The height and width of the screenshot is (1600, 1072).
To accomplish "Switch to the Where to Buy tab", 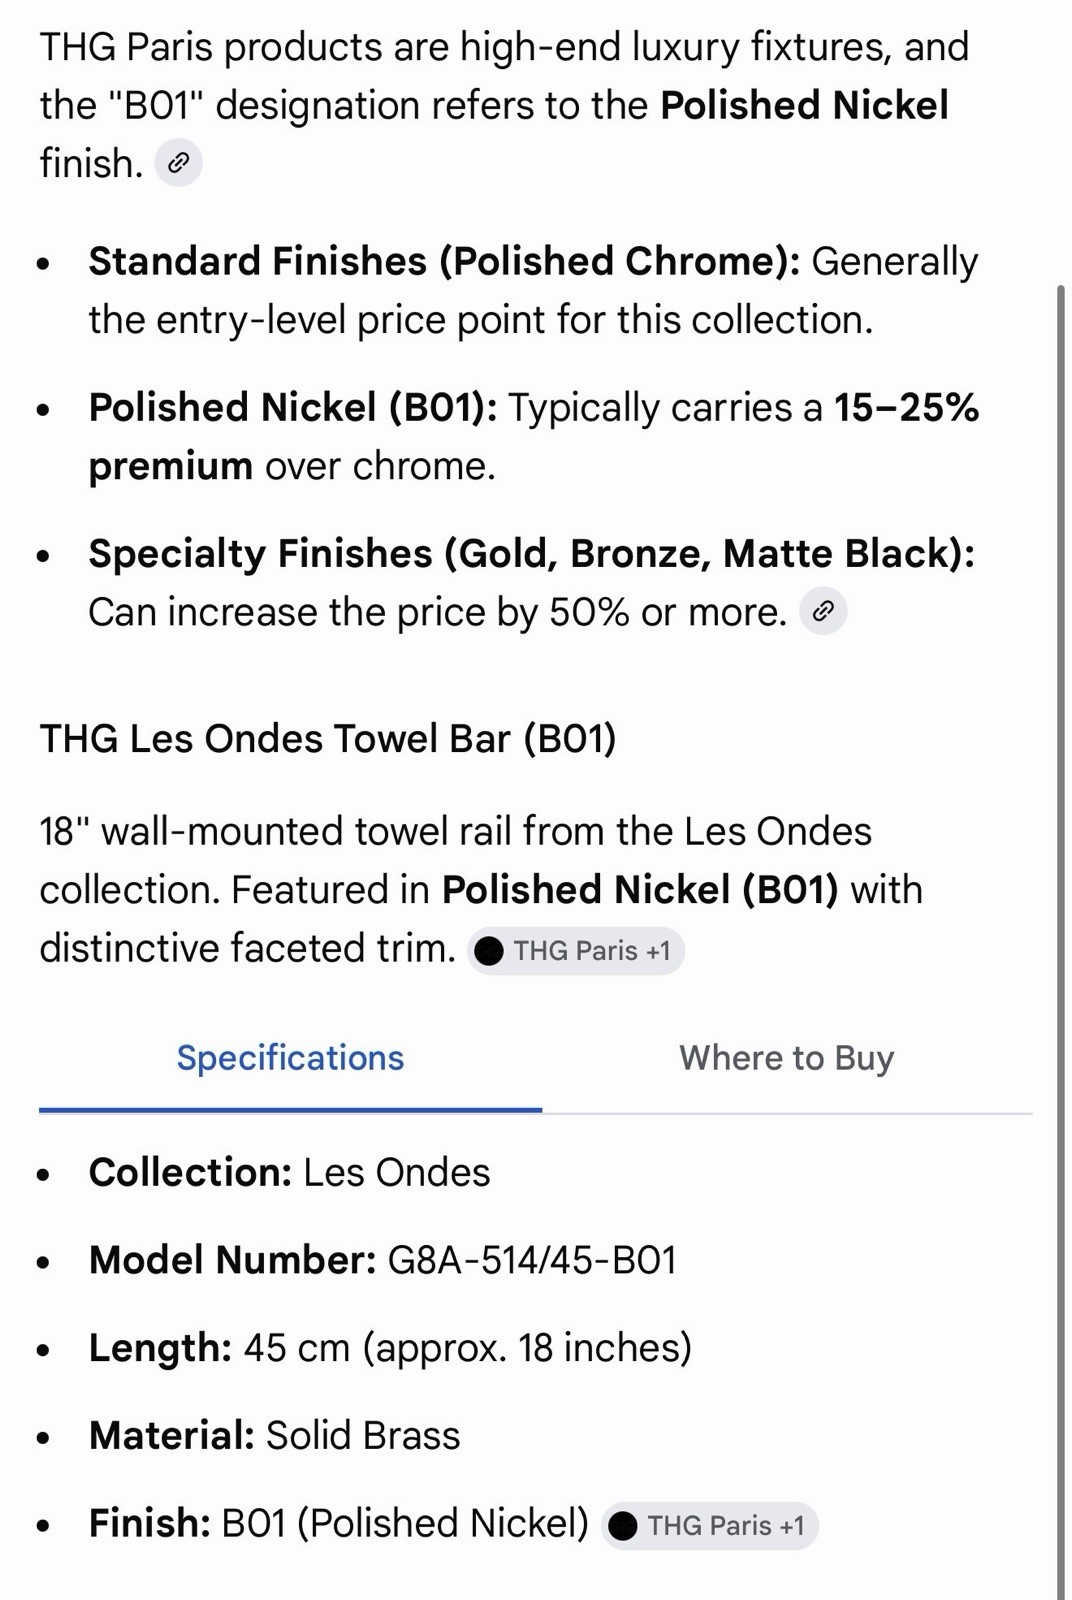I will click(x=787, y=1058).
